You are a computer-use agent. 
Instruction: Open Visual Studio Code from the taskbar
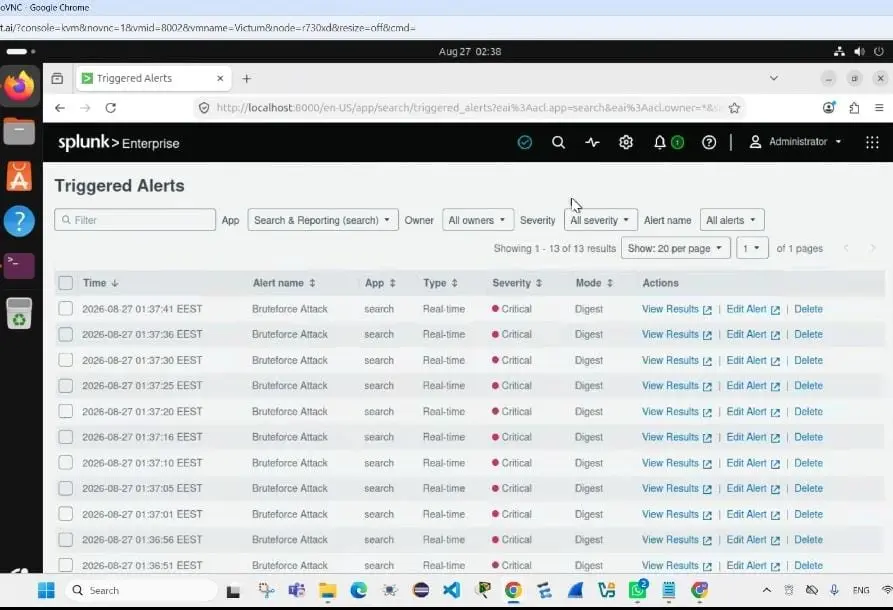coord(452,590)
